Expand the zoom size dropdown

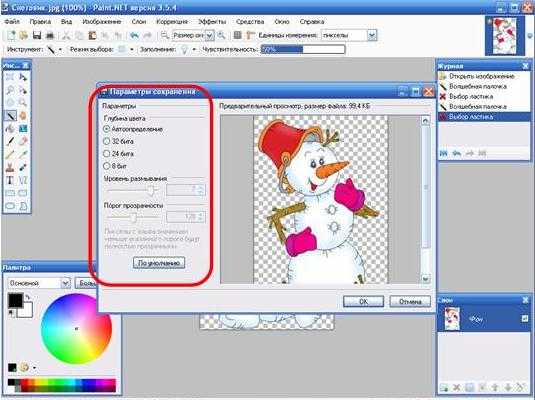coord(209,35)
